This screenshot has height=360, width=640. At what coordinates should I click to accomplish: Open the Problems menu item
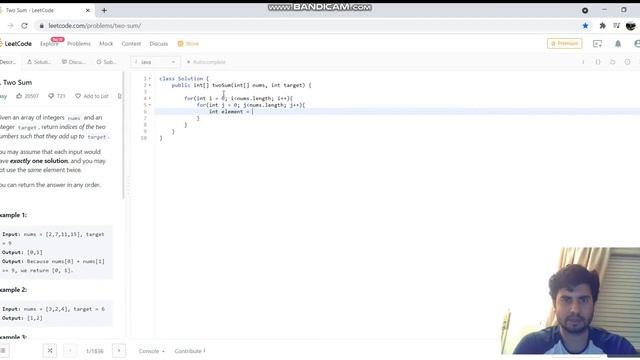pos(79,44)
